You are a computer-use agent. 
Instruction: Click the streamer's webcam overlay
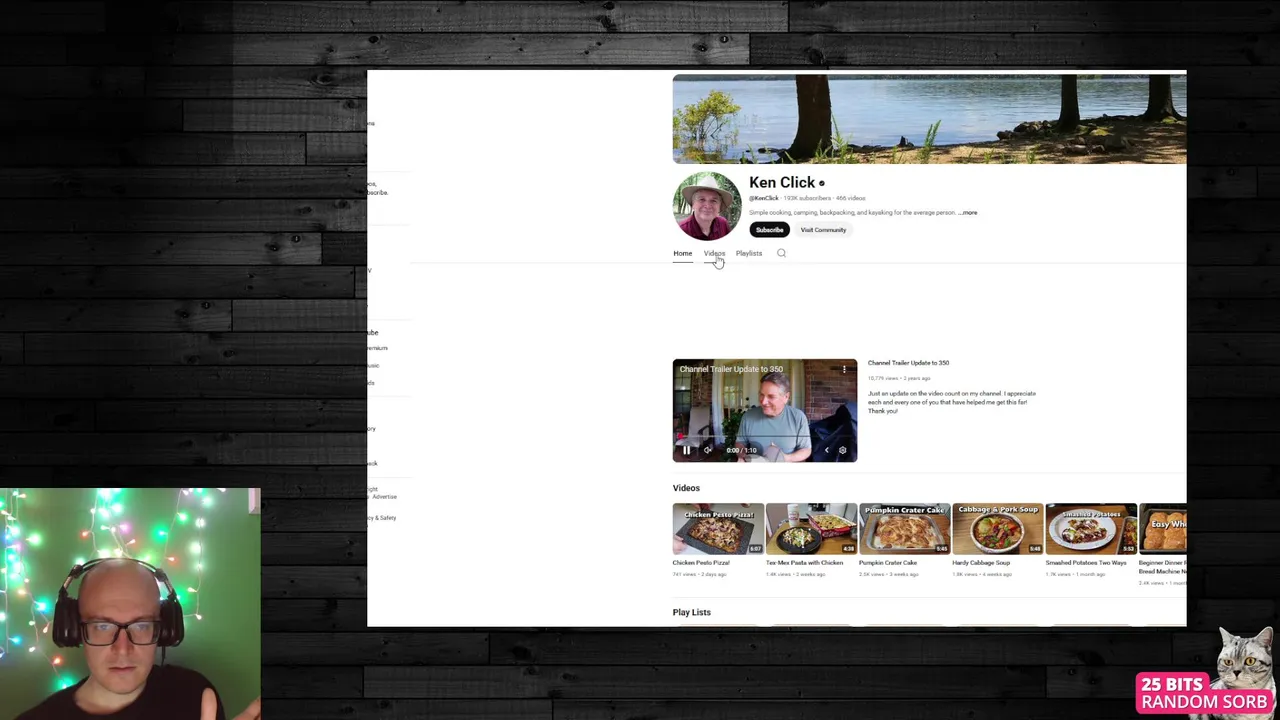point(130,604)
